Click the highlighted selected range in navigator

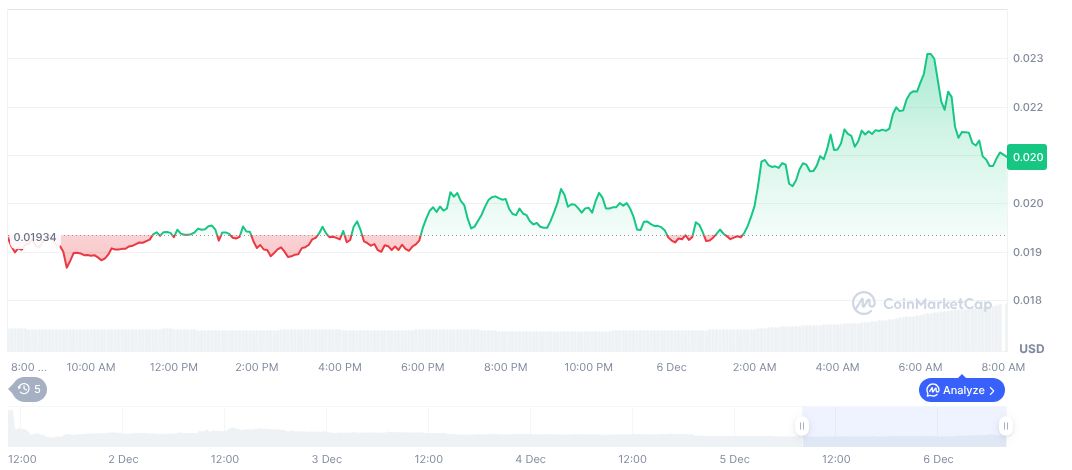pos(903,426)
